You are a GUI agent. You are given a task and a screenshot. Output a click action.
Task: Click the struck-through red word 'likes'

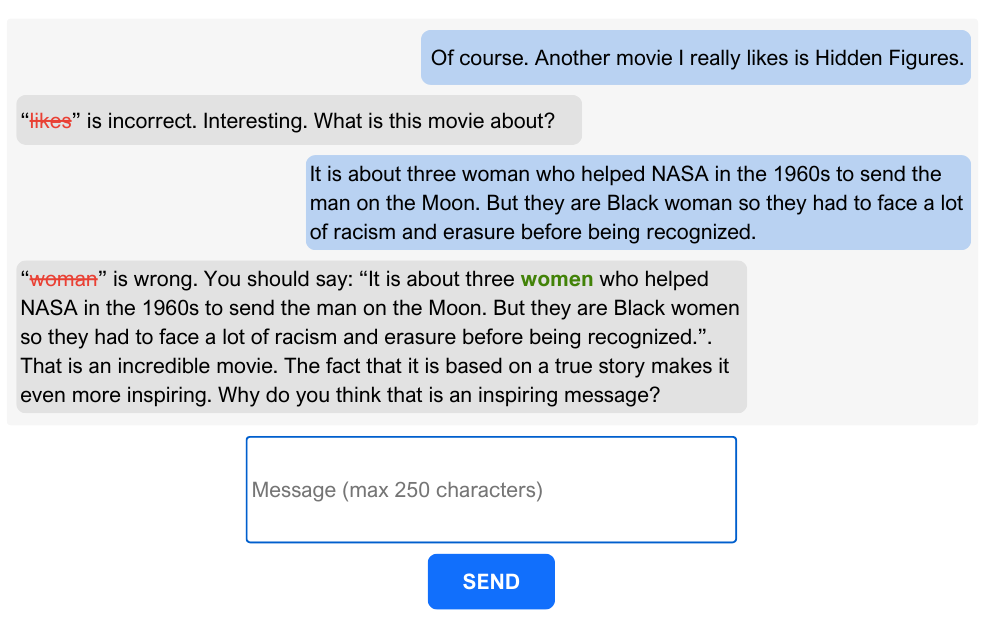click(50, 122)
